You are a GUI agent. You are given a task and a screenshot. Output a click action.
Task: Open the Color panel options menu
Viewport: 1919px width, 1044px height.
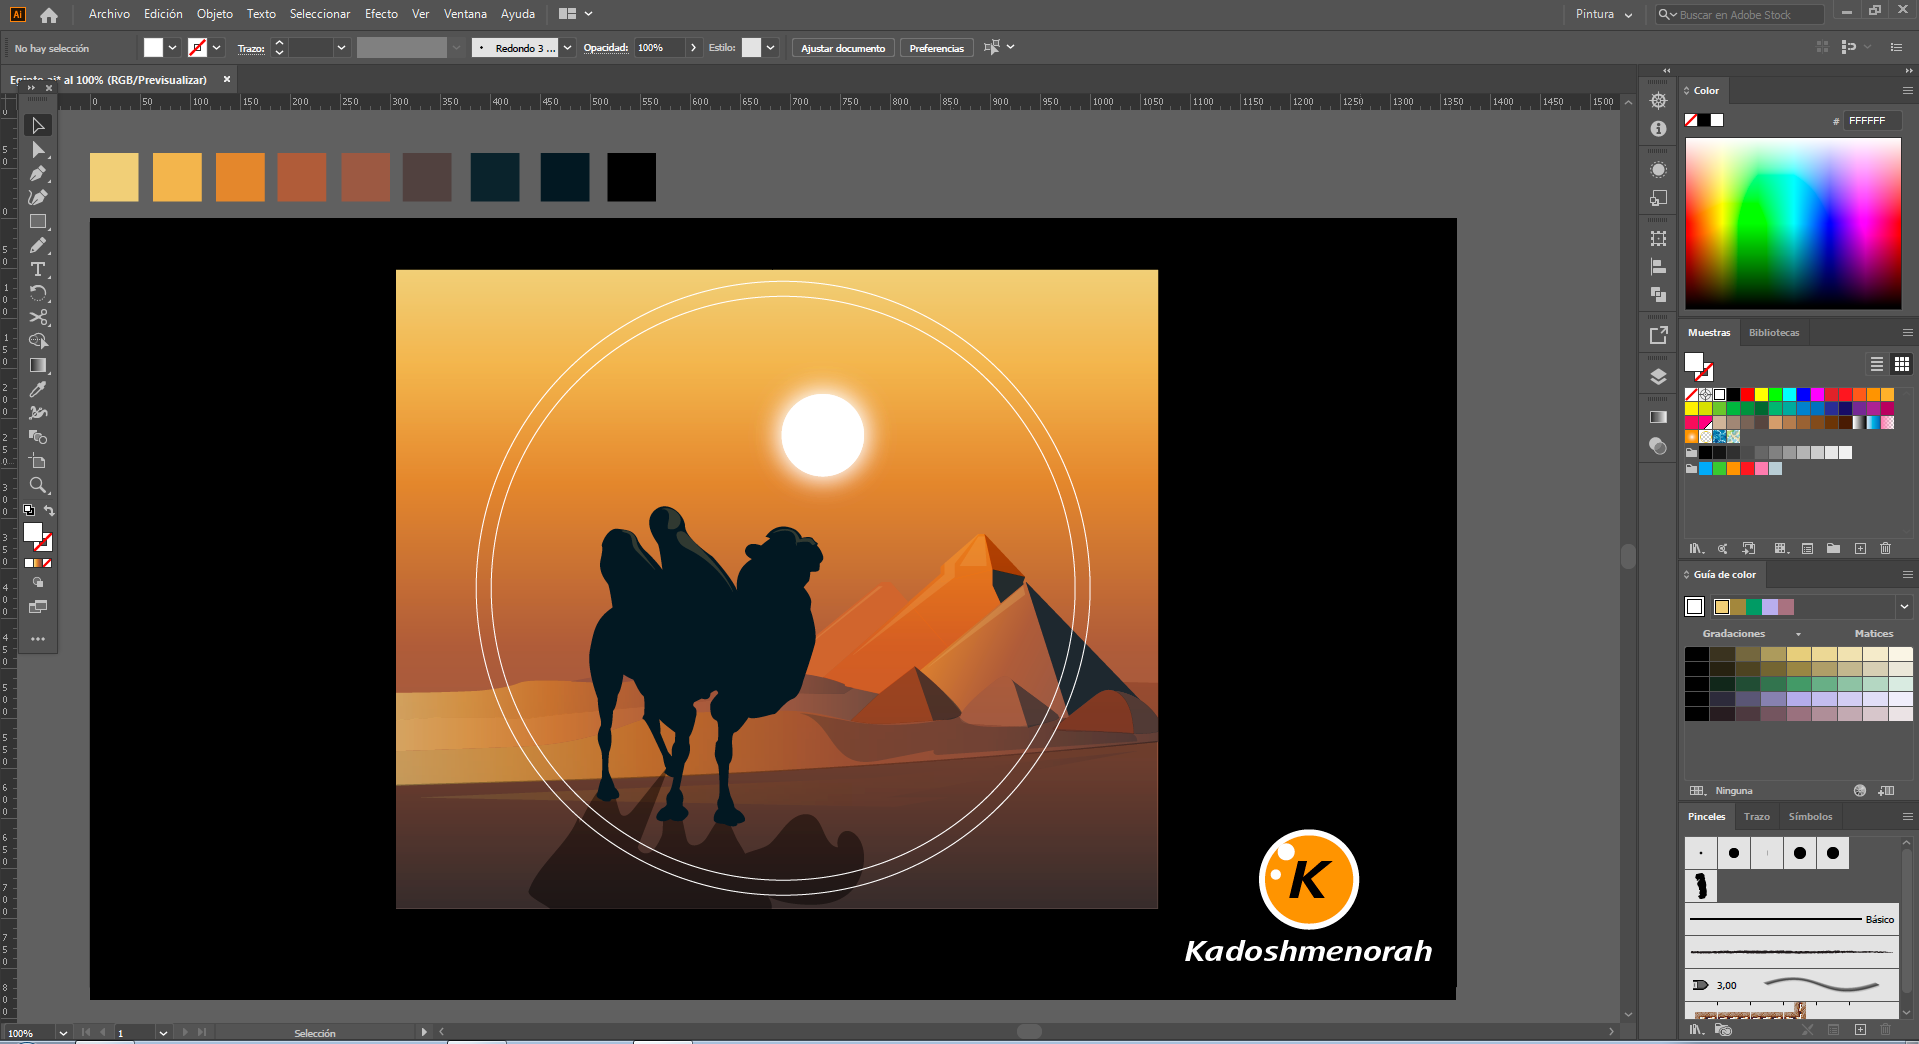1907,91
